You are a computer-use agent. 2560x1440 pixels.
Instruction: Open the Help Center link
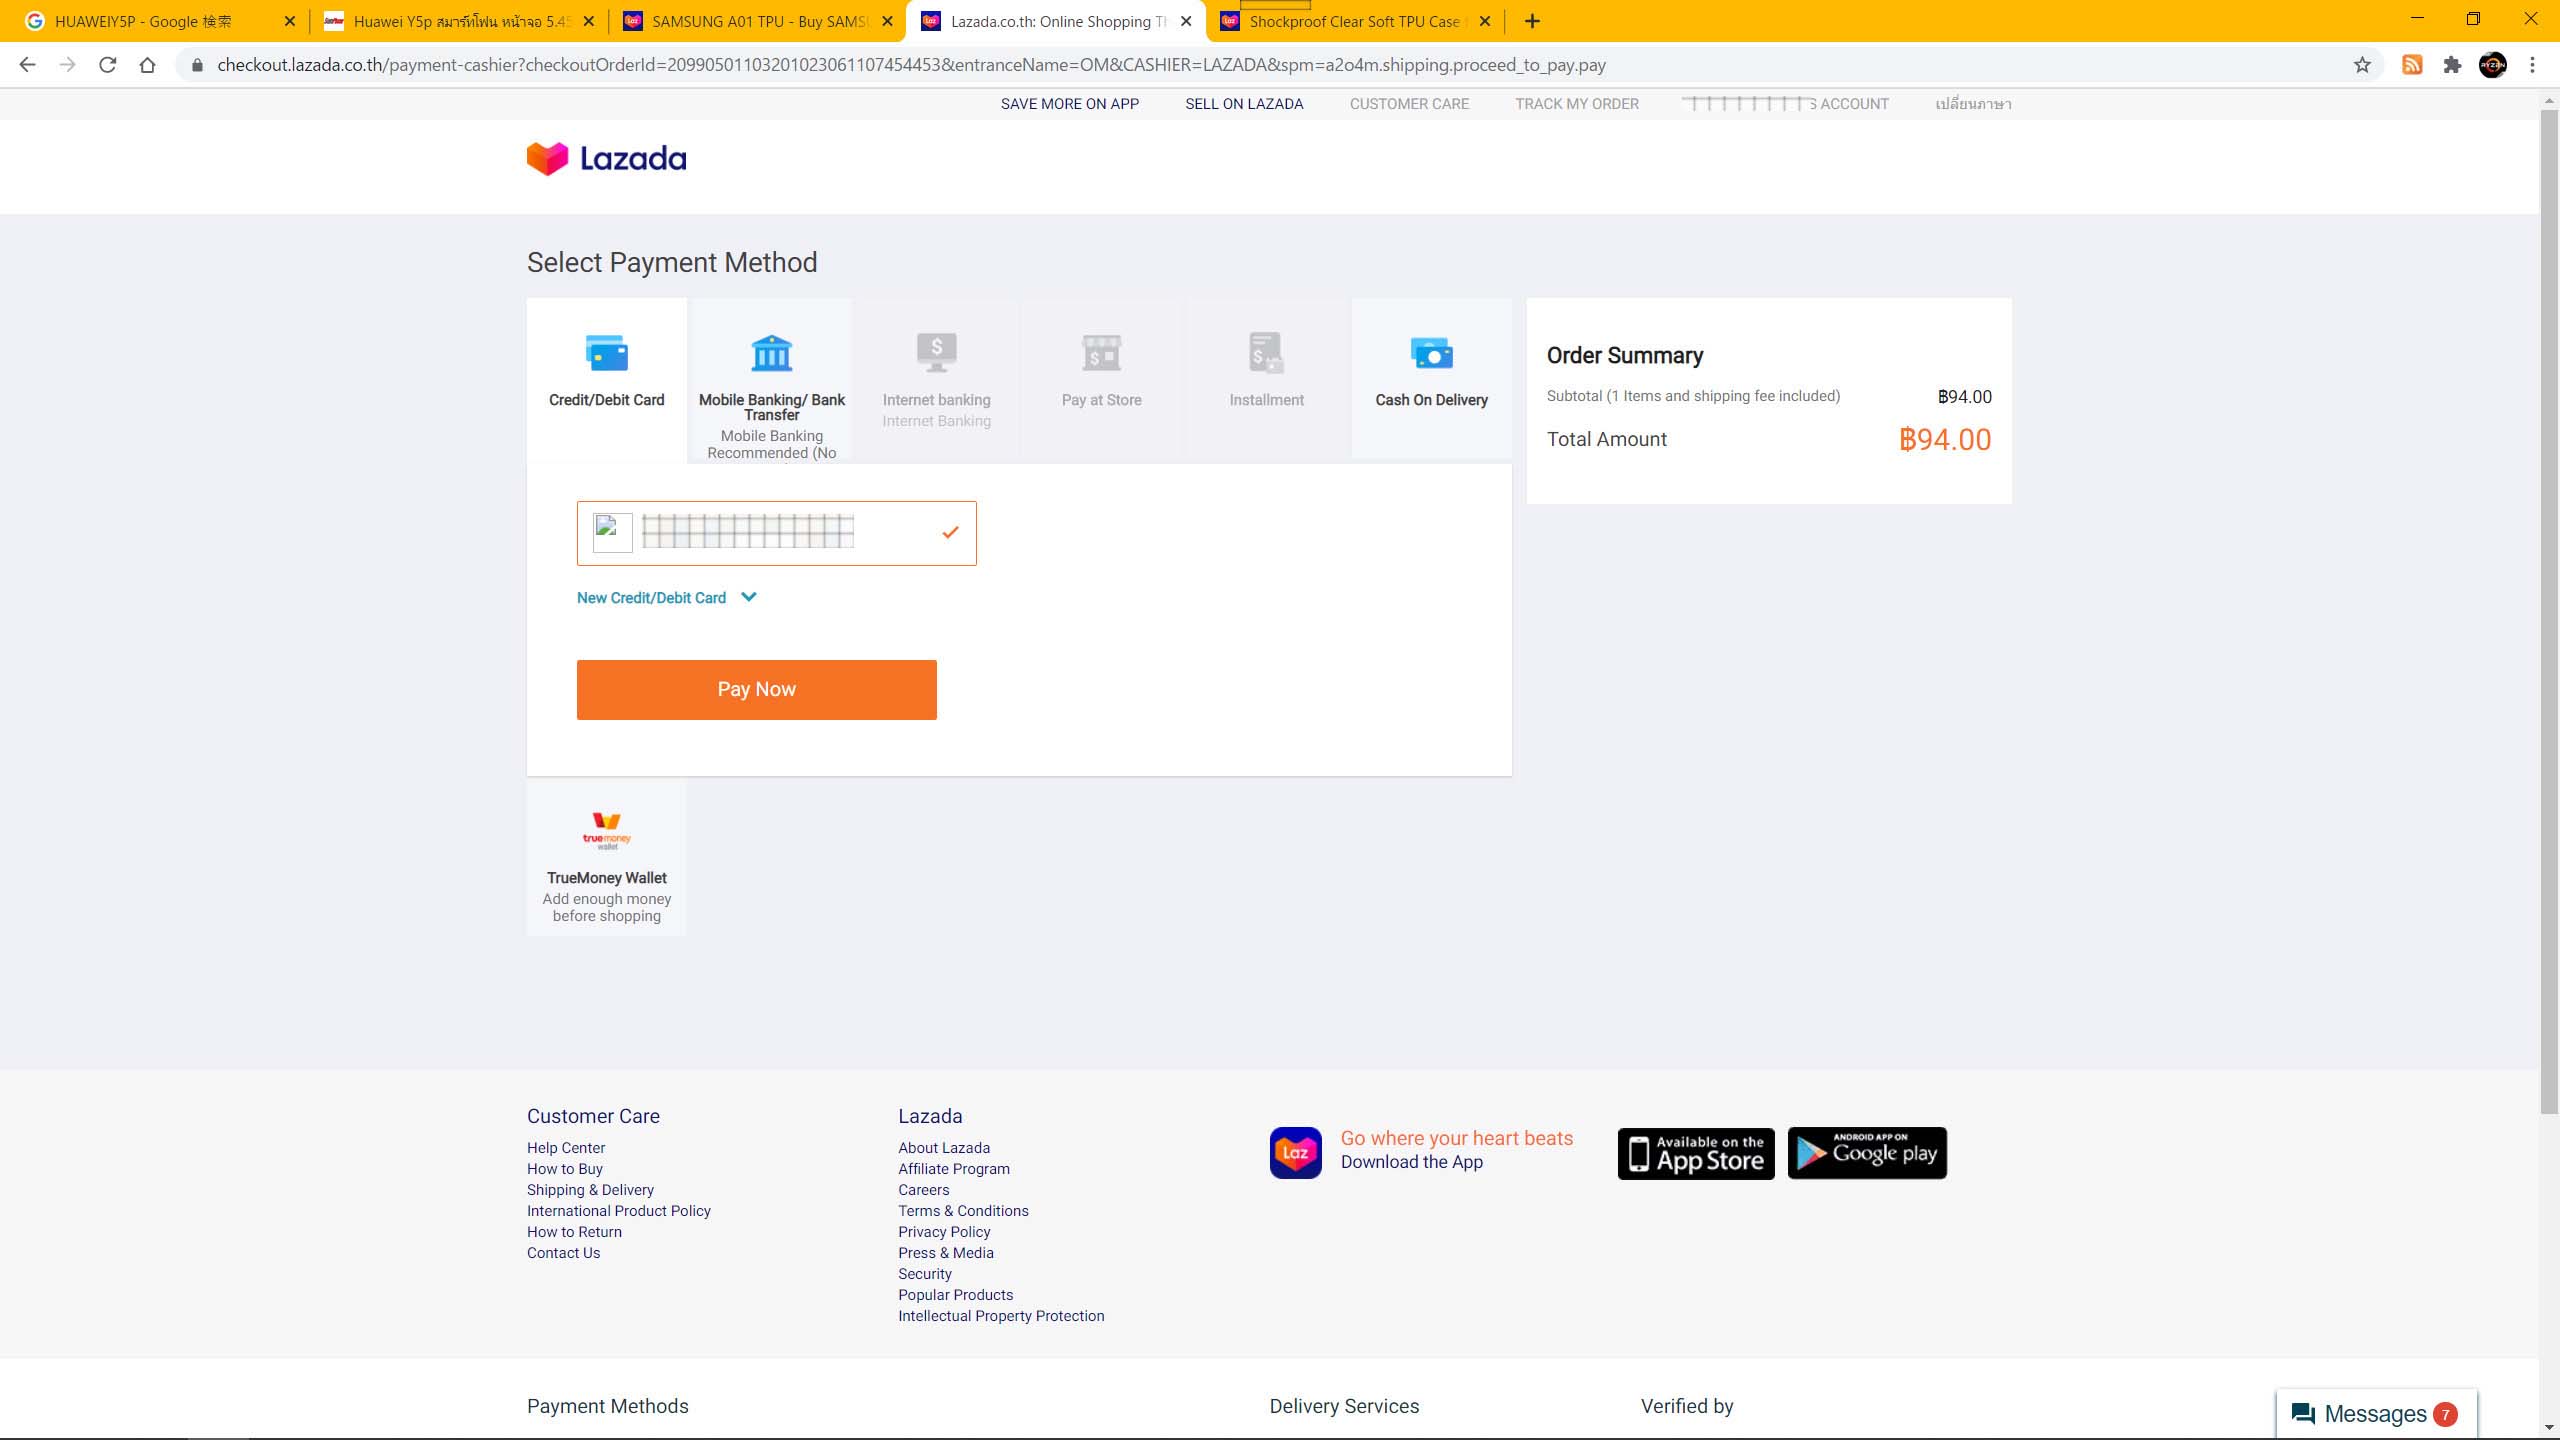click(566, 1148)
